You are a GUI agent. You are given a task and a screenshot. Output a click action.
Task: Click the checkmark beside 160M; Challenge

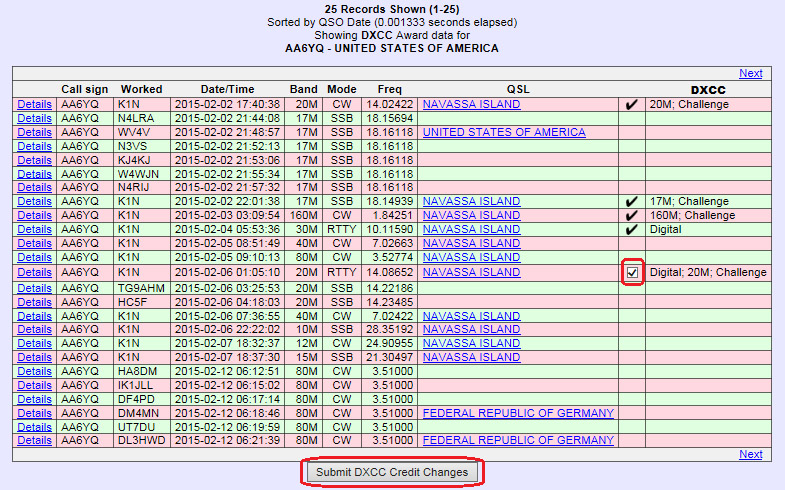pos(631,216)
